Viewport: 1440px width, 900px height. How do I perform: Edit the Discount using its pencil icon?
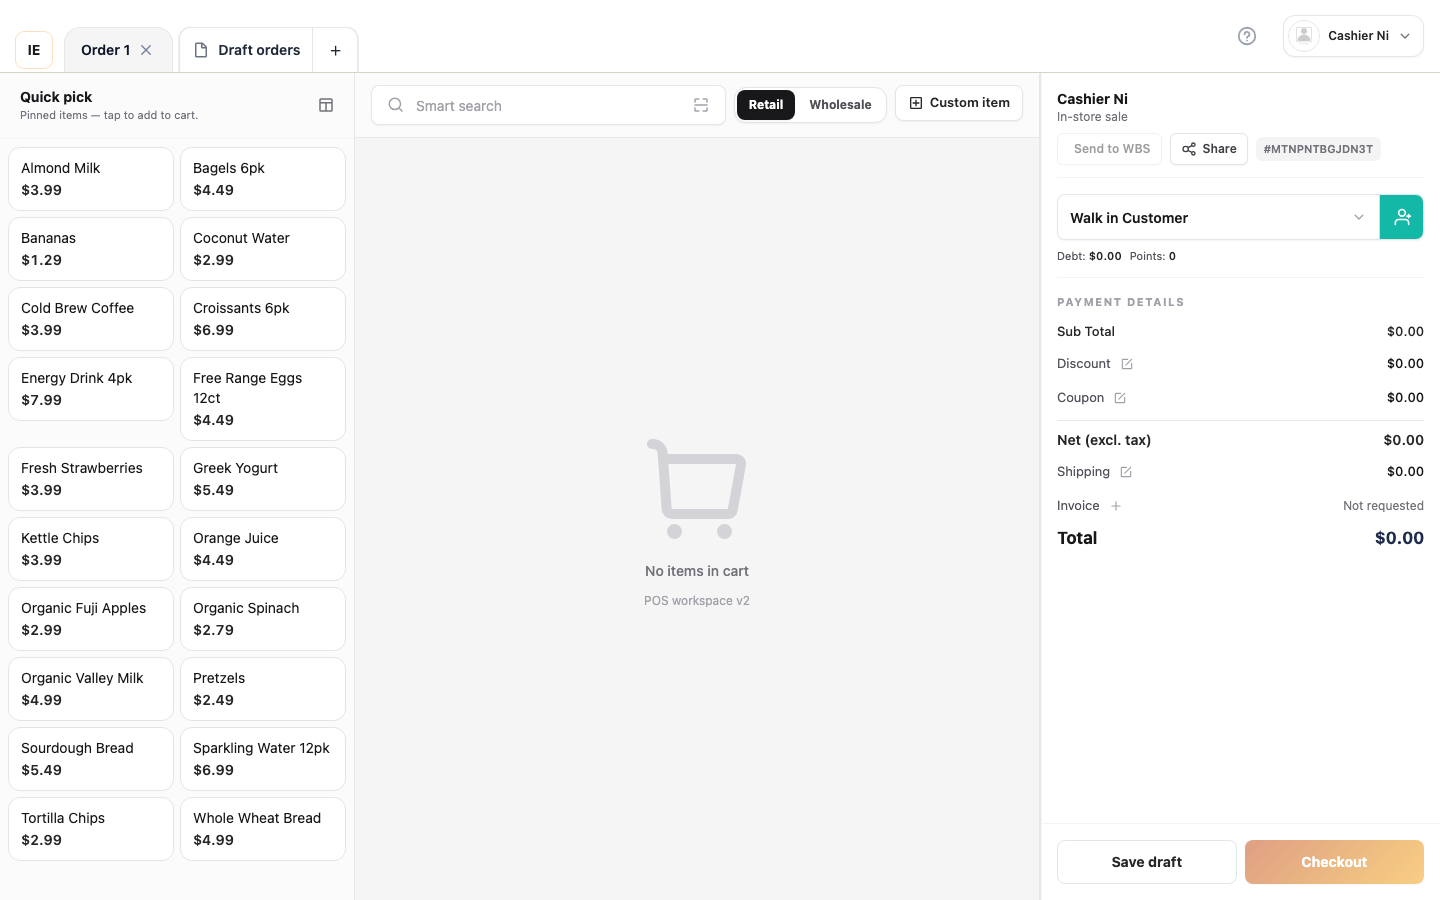pyautogui.click(x=1127, y=364)
